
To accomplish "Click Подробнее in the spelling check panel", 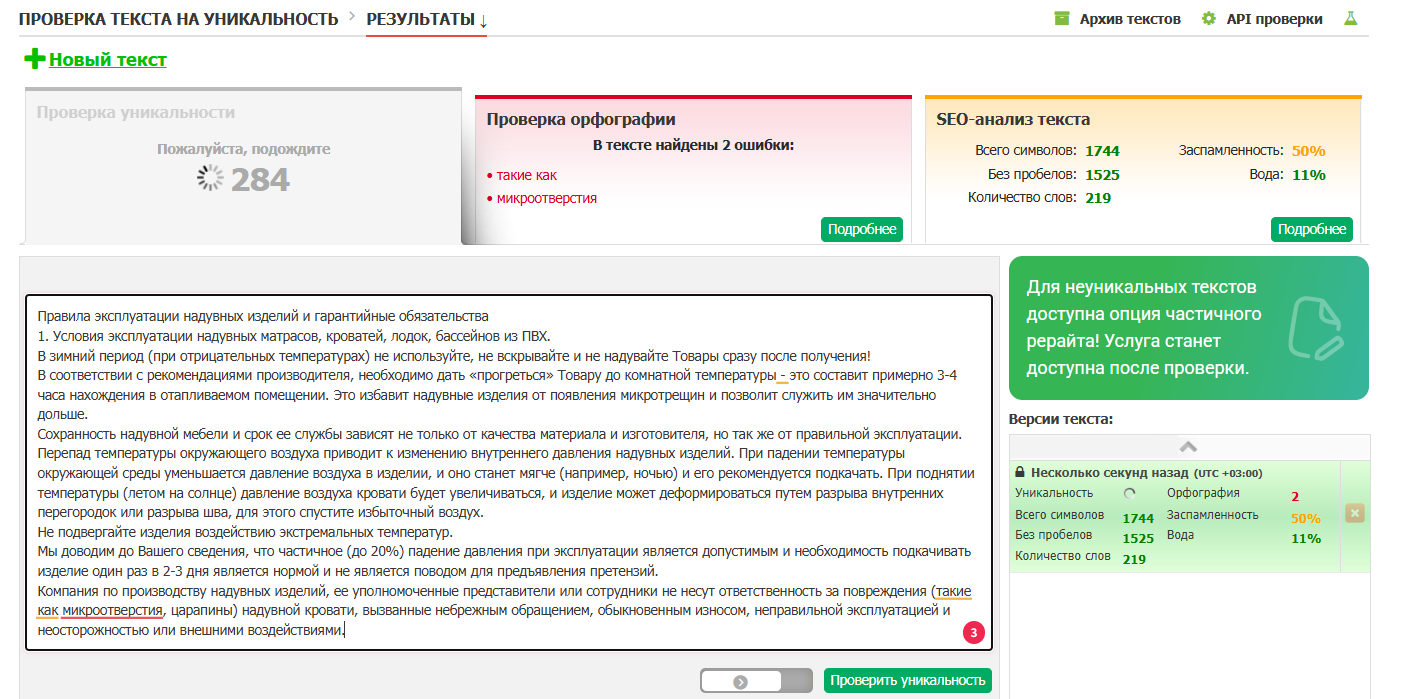I will pos(861,229).
